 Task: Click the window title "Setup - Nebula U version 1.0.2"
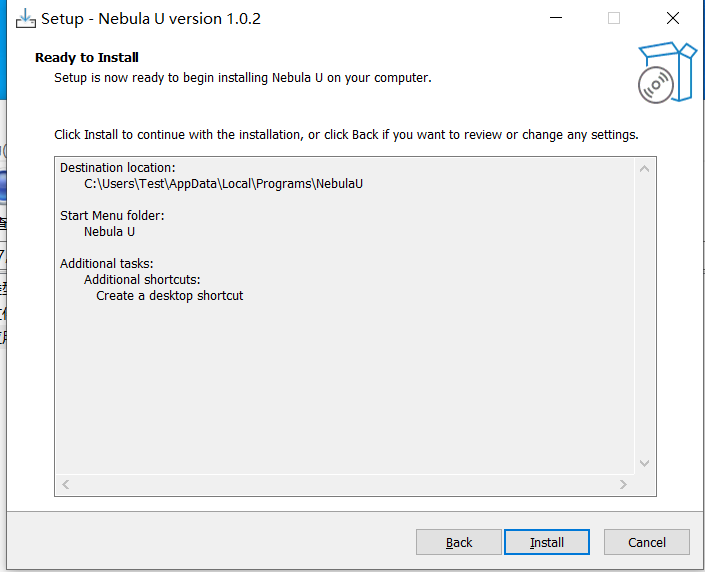click(x=151, y=19)
